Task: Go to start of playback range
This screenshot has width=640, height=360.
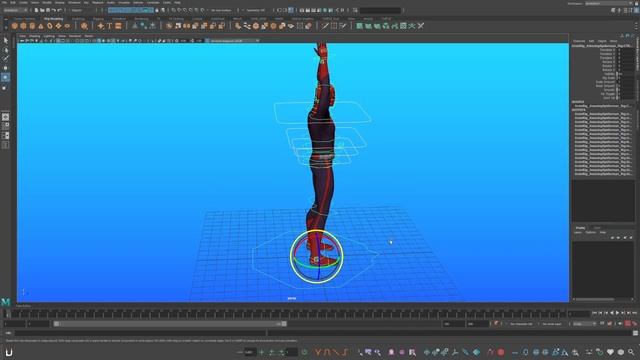Action: (x=595, y=313)
